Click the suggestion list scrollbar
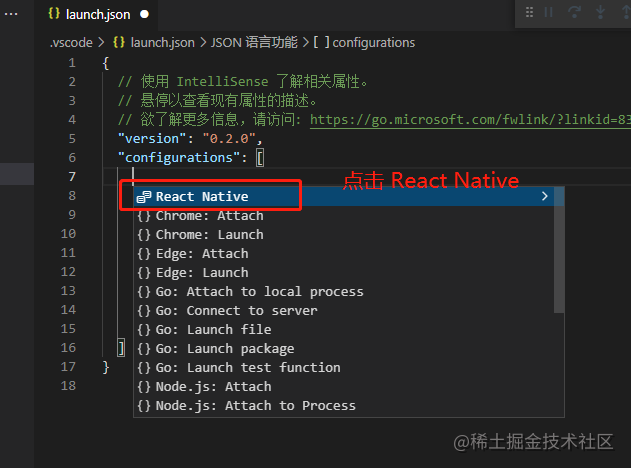Screen dimensions: 631x468 pos(559,249)
